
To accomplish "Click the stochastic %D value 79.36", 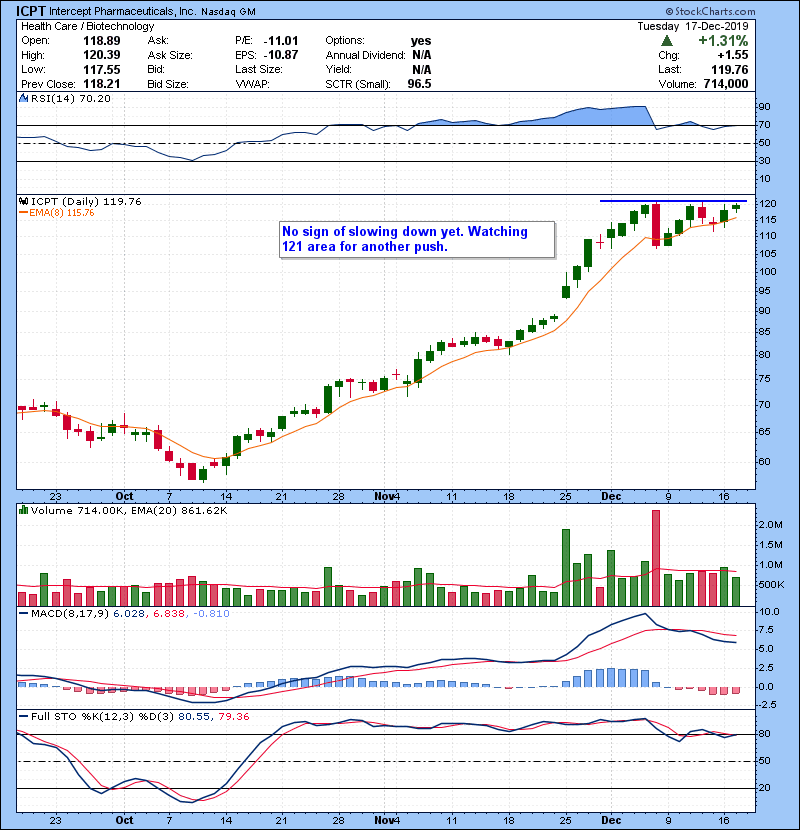I will 233,717.
